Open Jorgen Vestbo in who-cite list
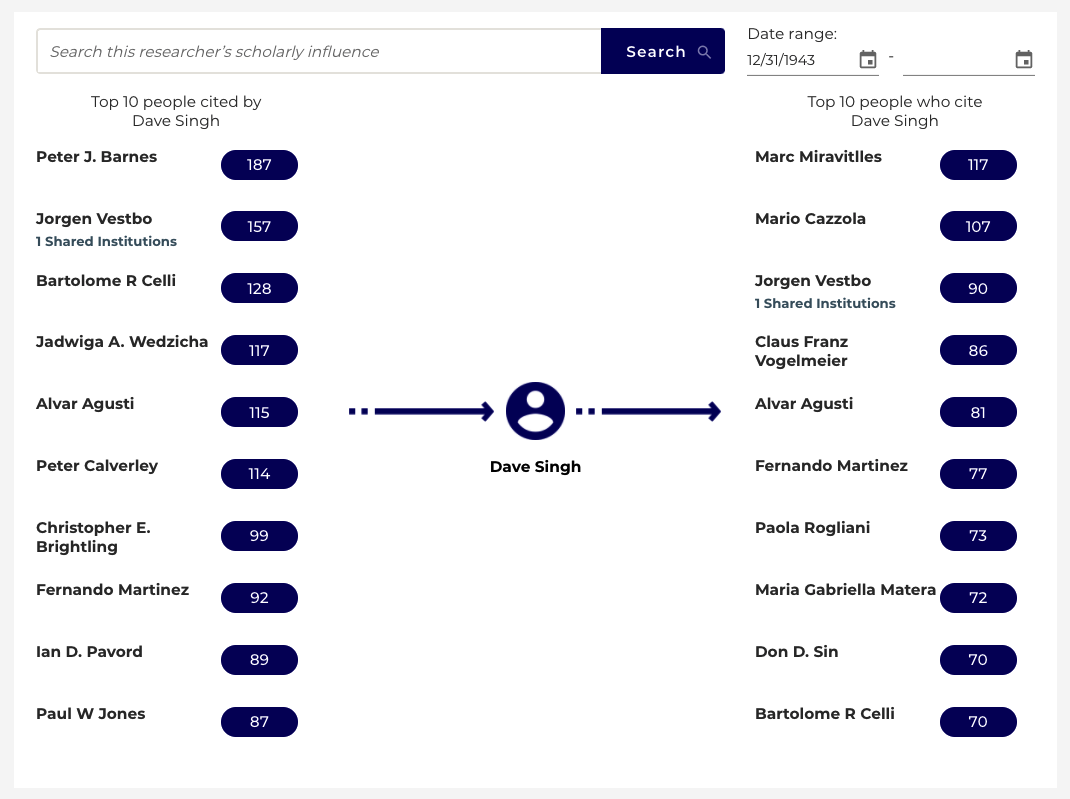Image resolution: width=1070 pixels, height=799 pixels. point(813,281)
